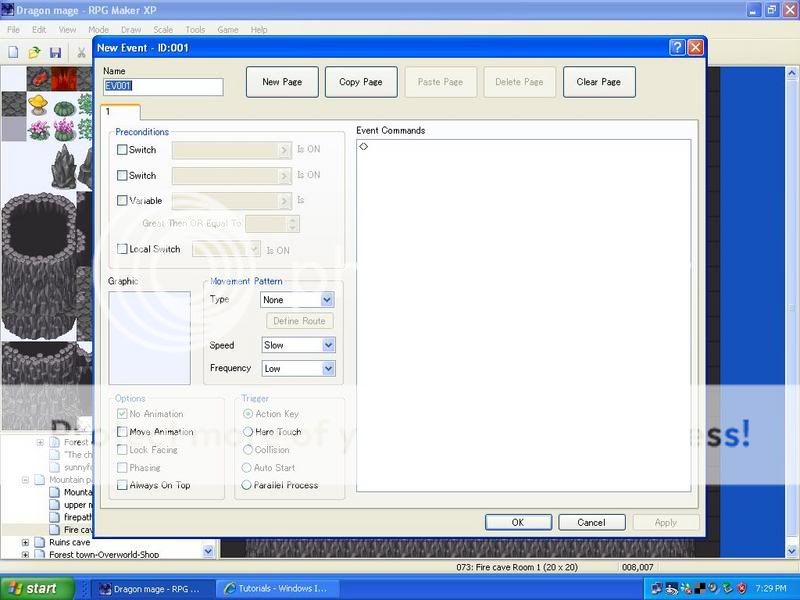The image size is (800, 600).
Task: Click the Save project floppy icon
Action: 55,52
